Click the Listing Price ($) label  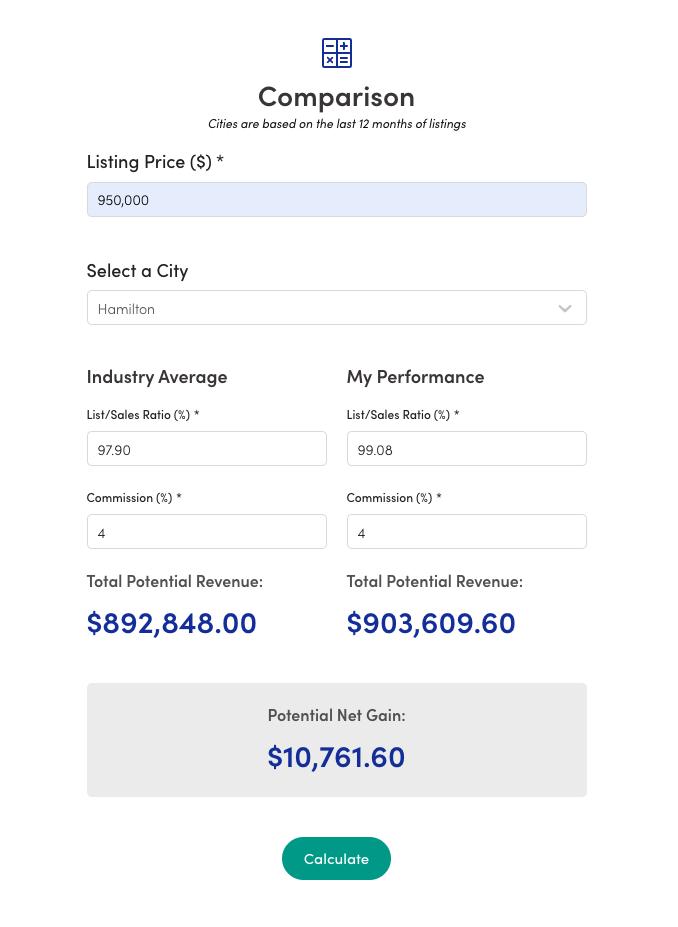click(155, 161)
